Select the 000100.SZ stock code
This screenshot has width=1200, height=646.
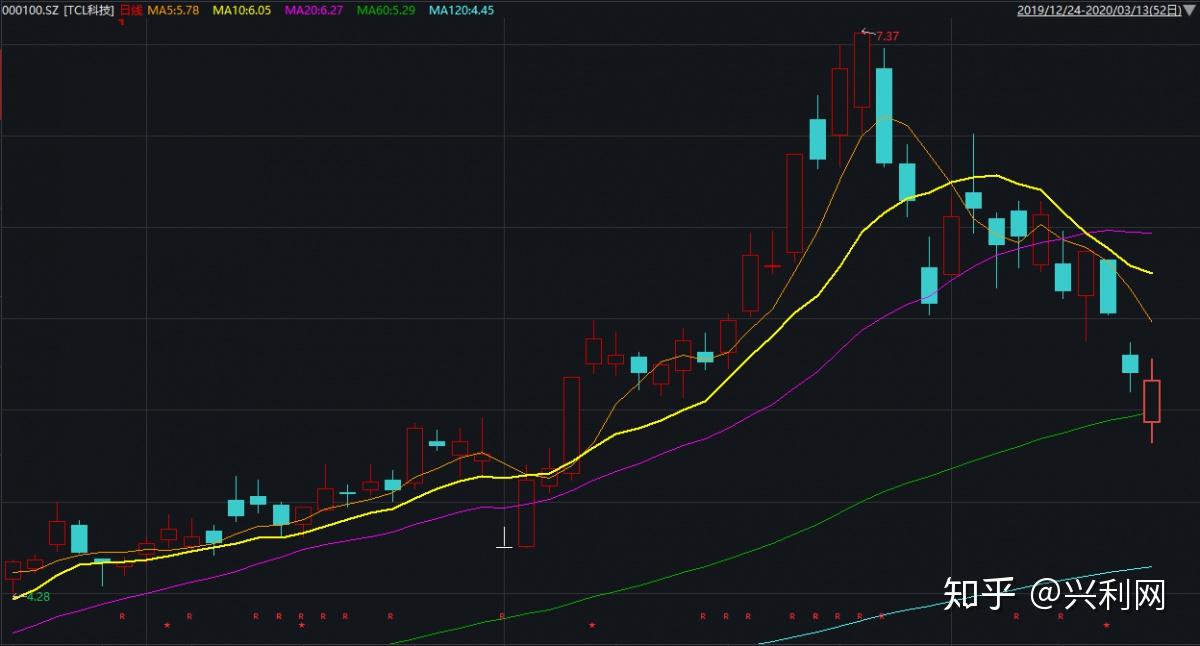(x=29, y=10)
